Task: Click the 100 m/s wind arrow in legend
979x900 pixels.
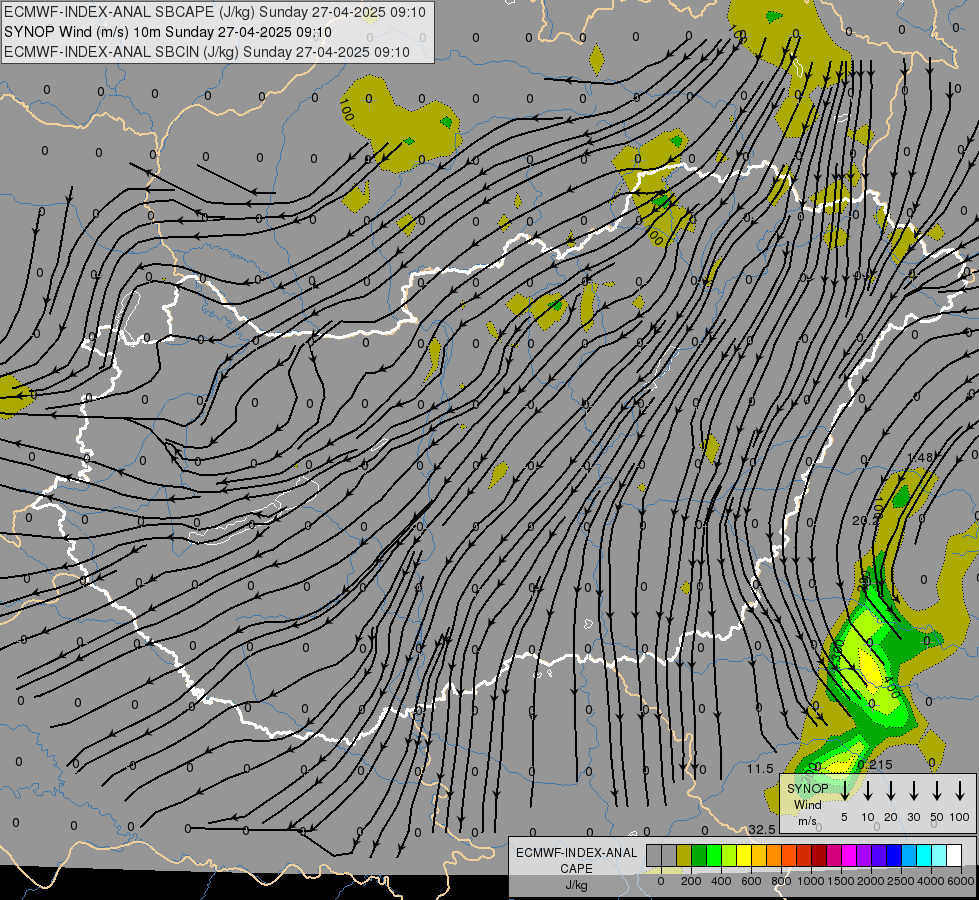Action: pos(960,790)
